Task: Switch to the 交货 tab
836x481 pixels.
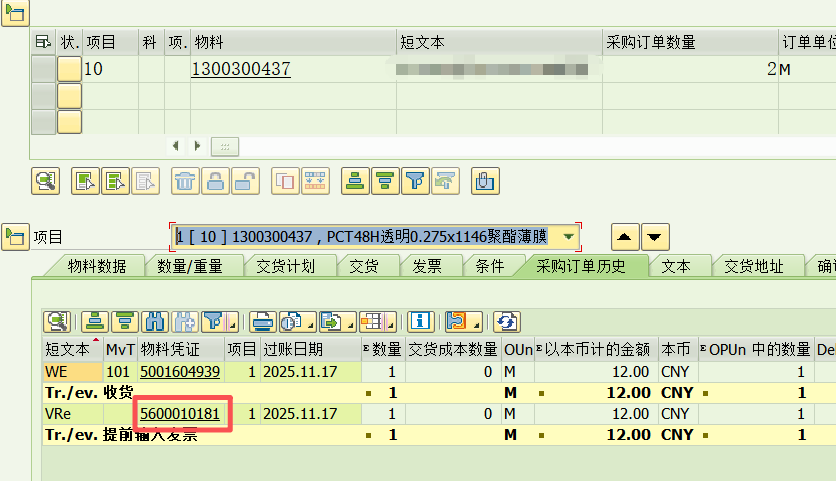Action: 364,266
